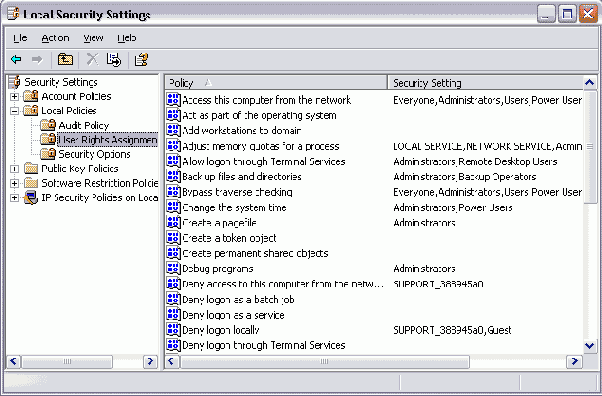602x396 pixels.
Task: Click the Delete X toolbar icon
Action: [x=92, y=60]
